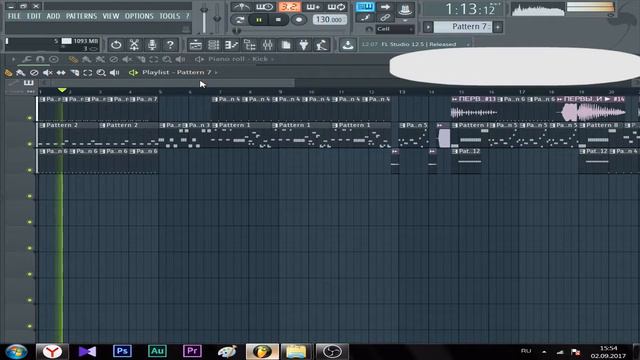Adjust the master pitch slider
The image size is (640, 360).
click(x=217, y=18)
